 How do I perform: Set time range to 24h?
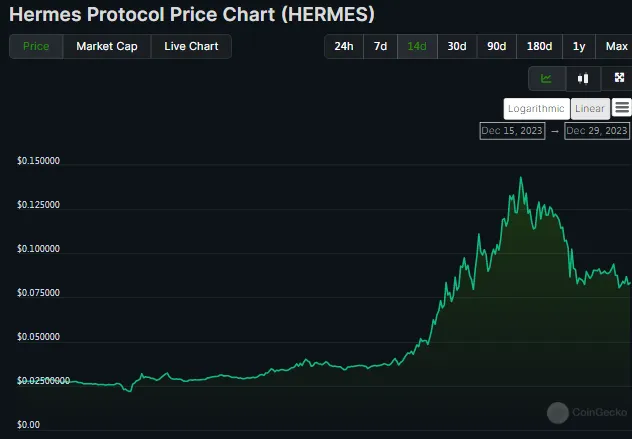tap(344, 46)
